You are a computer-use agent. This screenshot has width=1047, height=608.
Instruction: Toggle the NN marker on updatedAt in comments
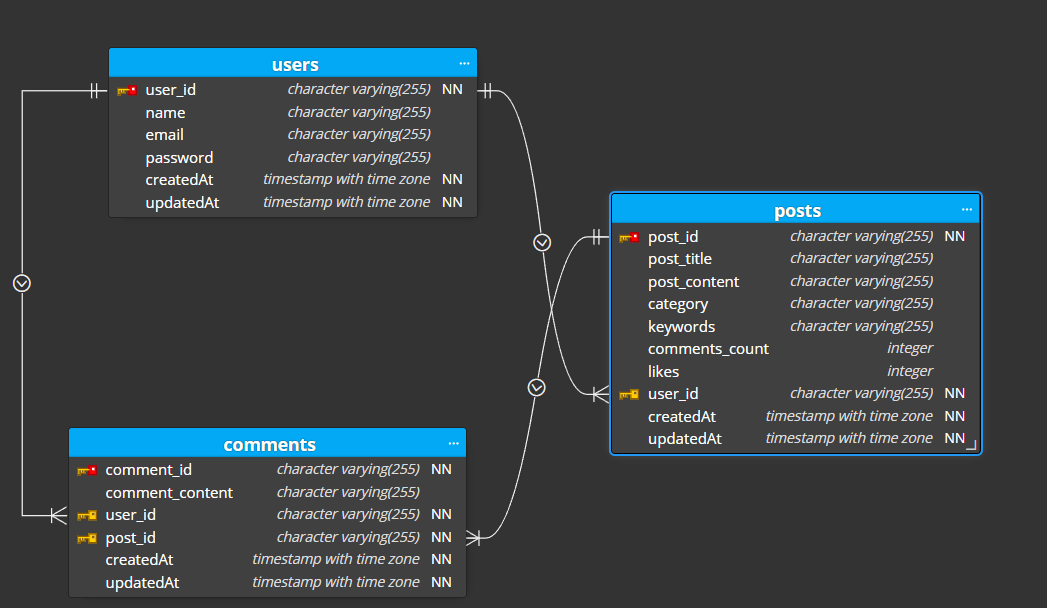coord(441,581)
